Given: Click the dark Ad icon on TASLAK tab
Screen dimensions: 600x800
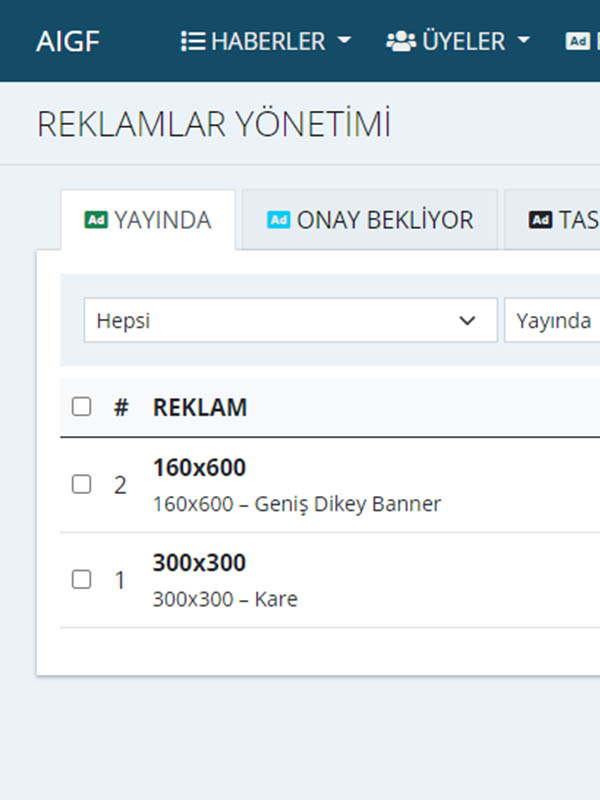Looking at the screenshot, I should [541, 220].
